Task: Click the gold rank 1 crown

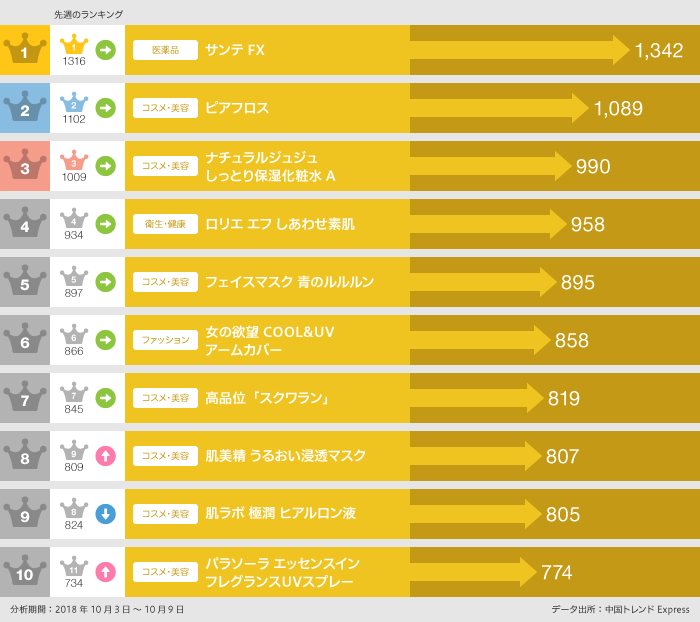Action: 25,50
